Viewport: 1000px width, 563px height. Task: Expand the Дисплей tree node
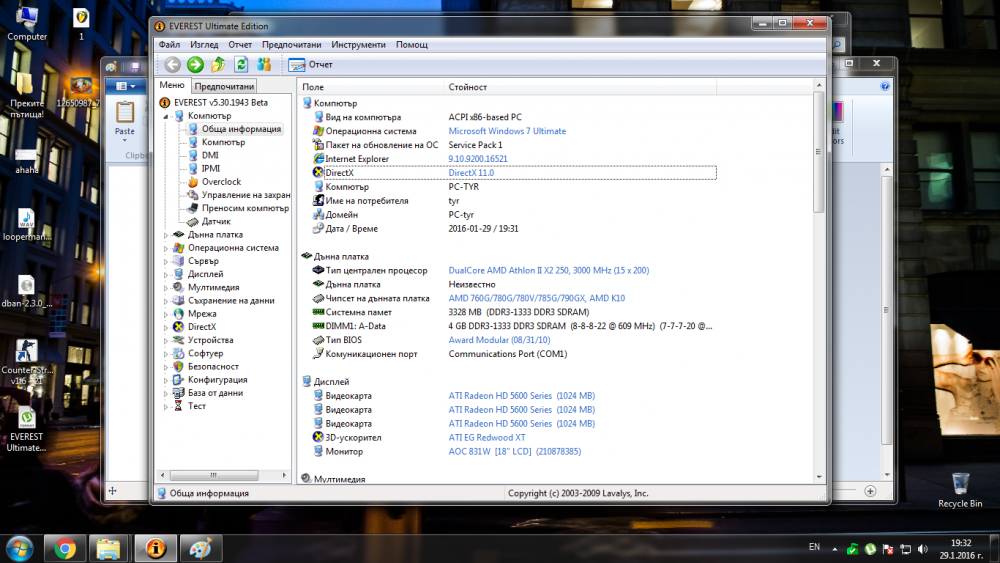click(x=166, y=274)
